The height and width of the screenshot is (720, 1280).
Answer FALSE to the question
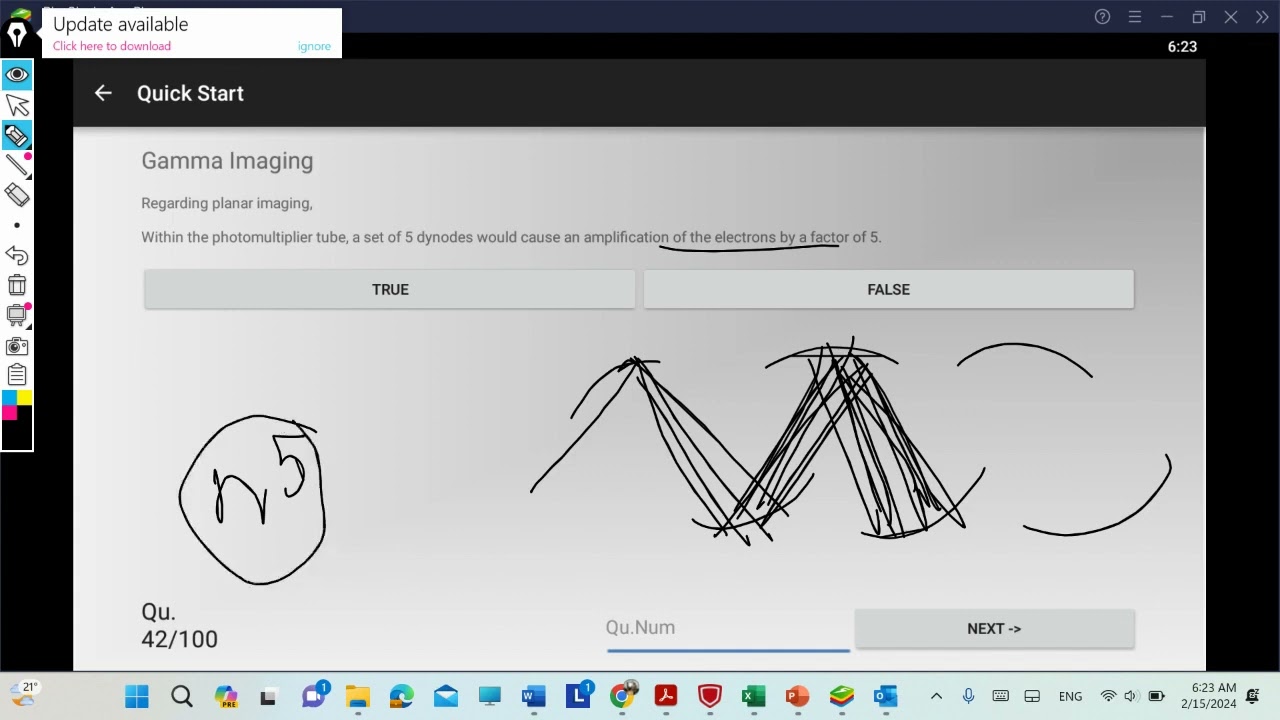[x=889, y=289]
